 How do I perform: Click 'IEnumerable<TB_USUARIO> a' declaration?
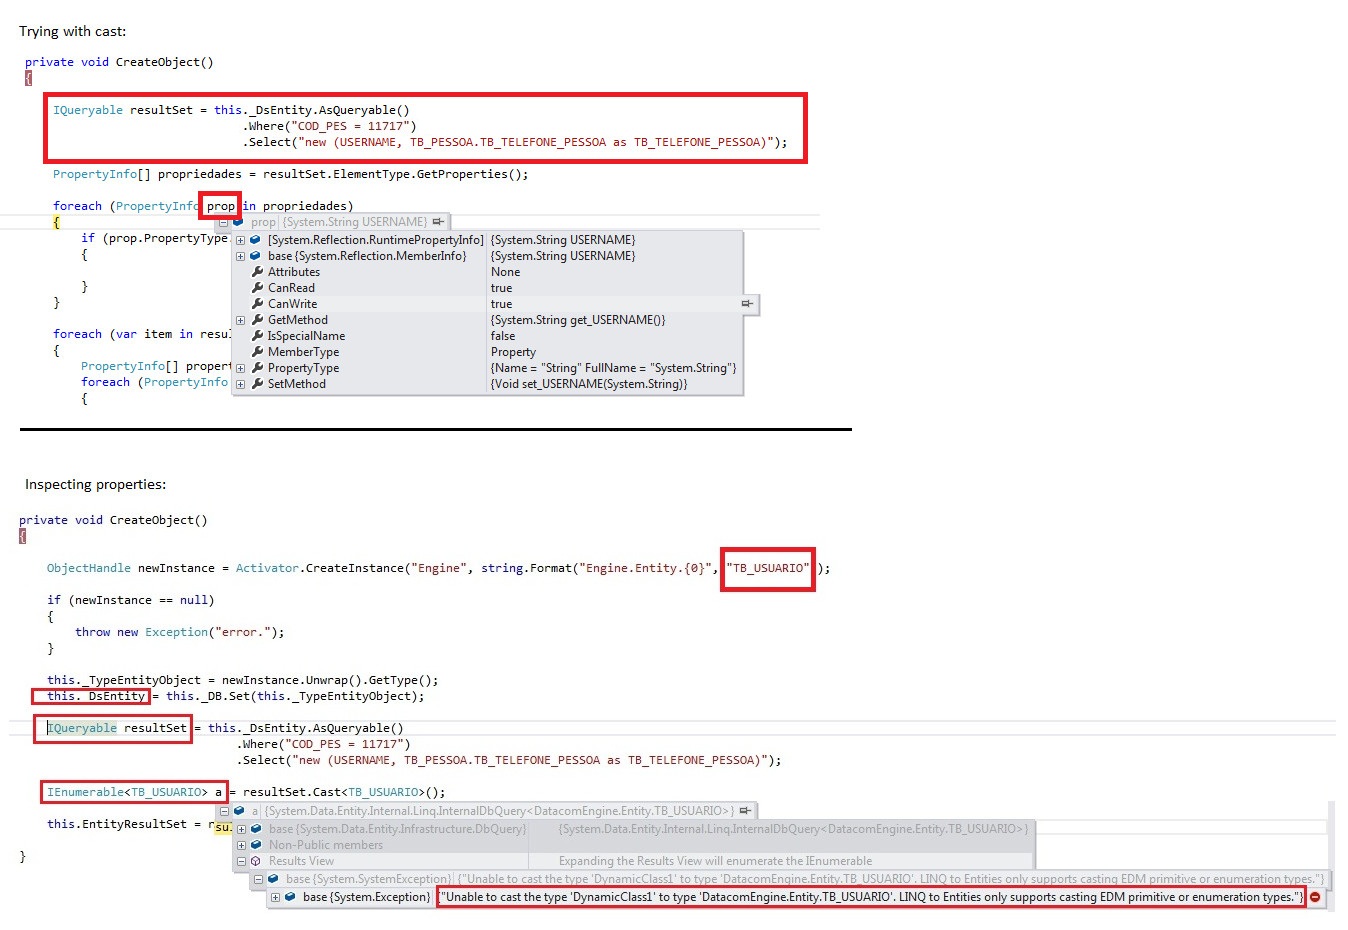[x=134, y=792]
